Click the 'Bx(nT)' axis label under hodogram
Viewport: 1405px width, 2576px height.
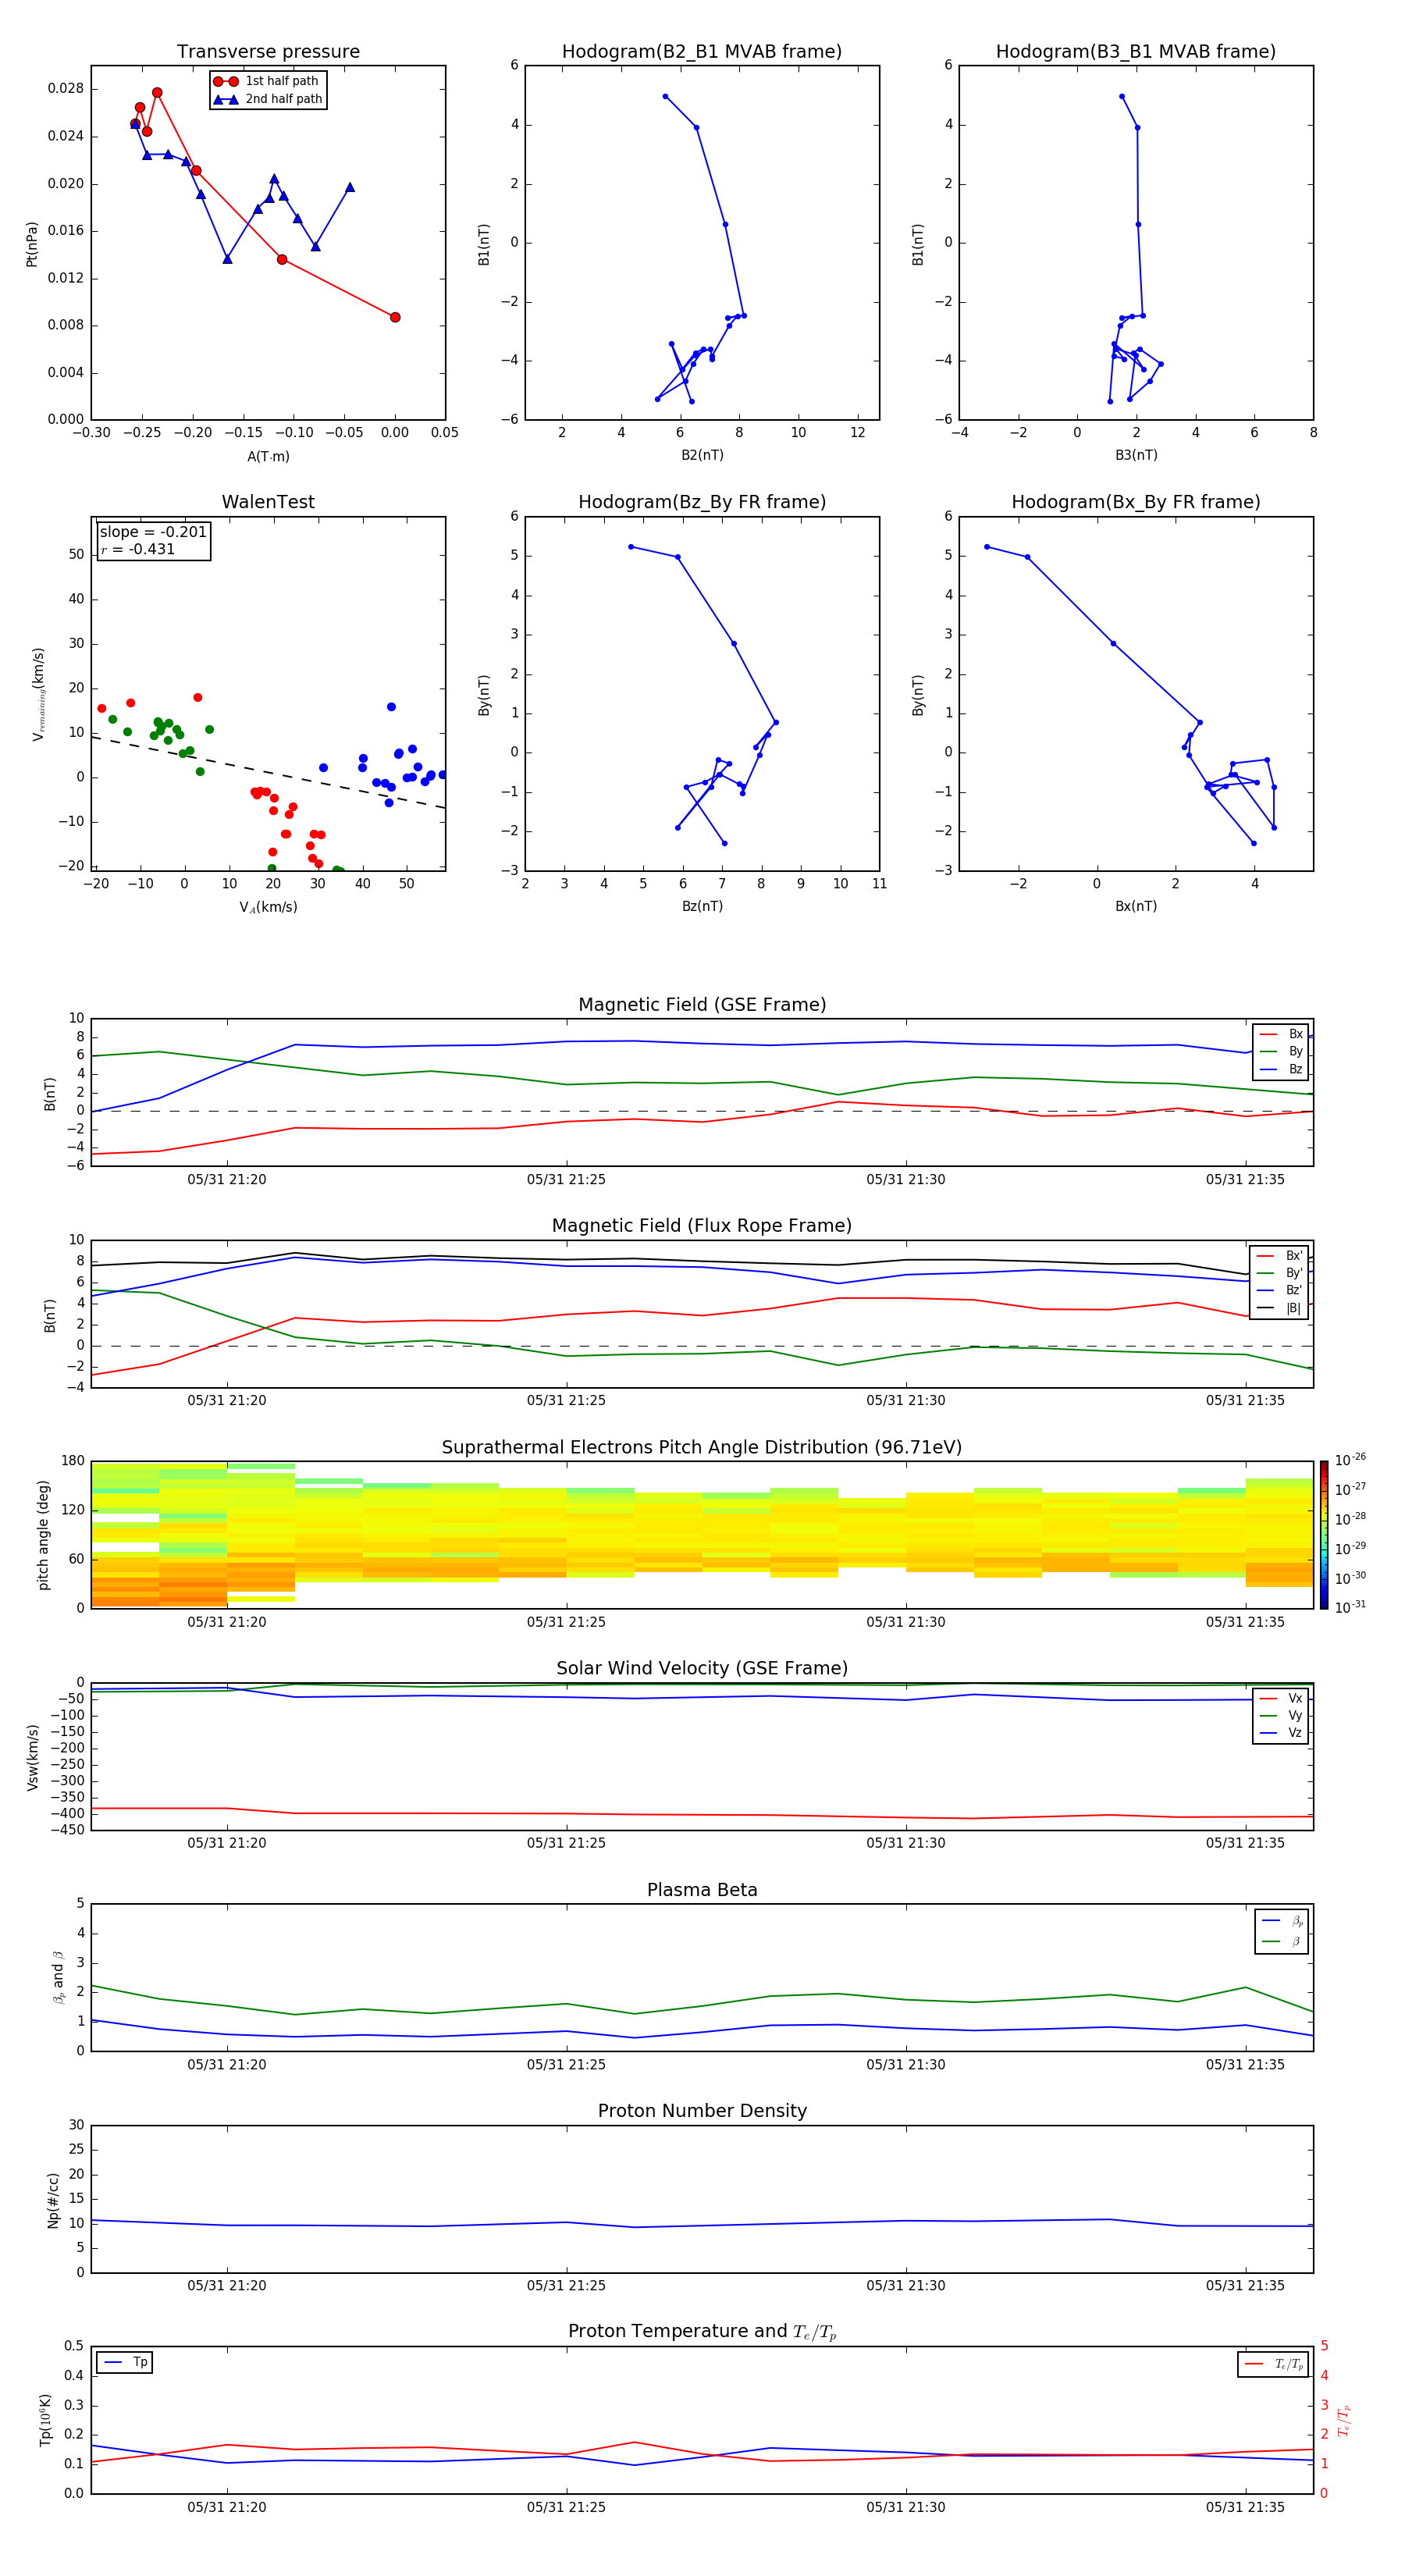pyautogui.click(x=1136, y=906)
